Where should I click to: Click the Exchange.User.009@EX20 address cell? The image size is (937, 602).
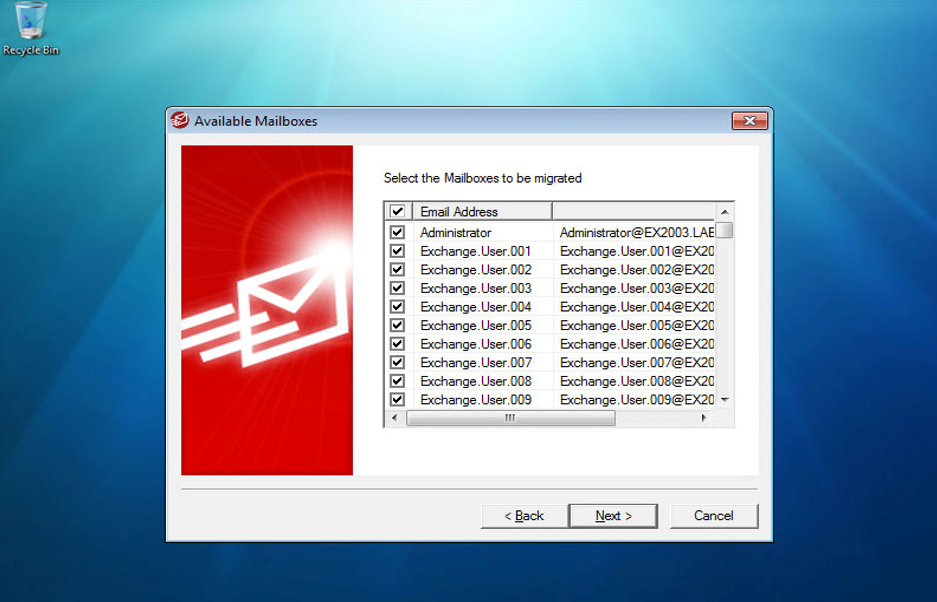click(634, 399)
